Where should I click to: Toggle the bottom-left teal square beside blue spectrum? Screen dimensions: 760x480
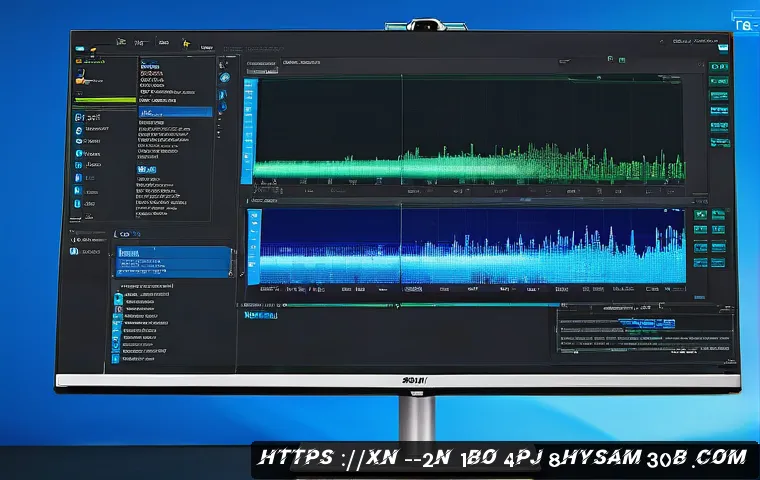click(x=699, y=262)
